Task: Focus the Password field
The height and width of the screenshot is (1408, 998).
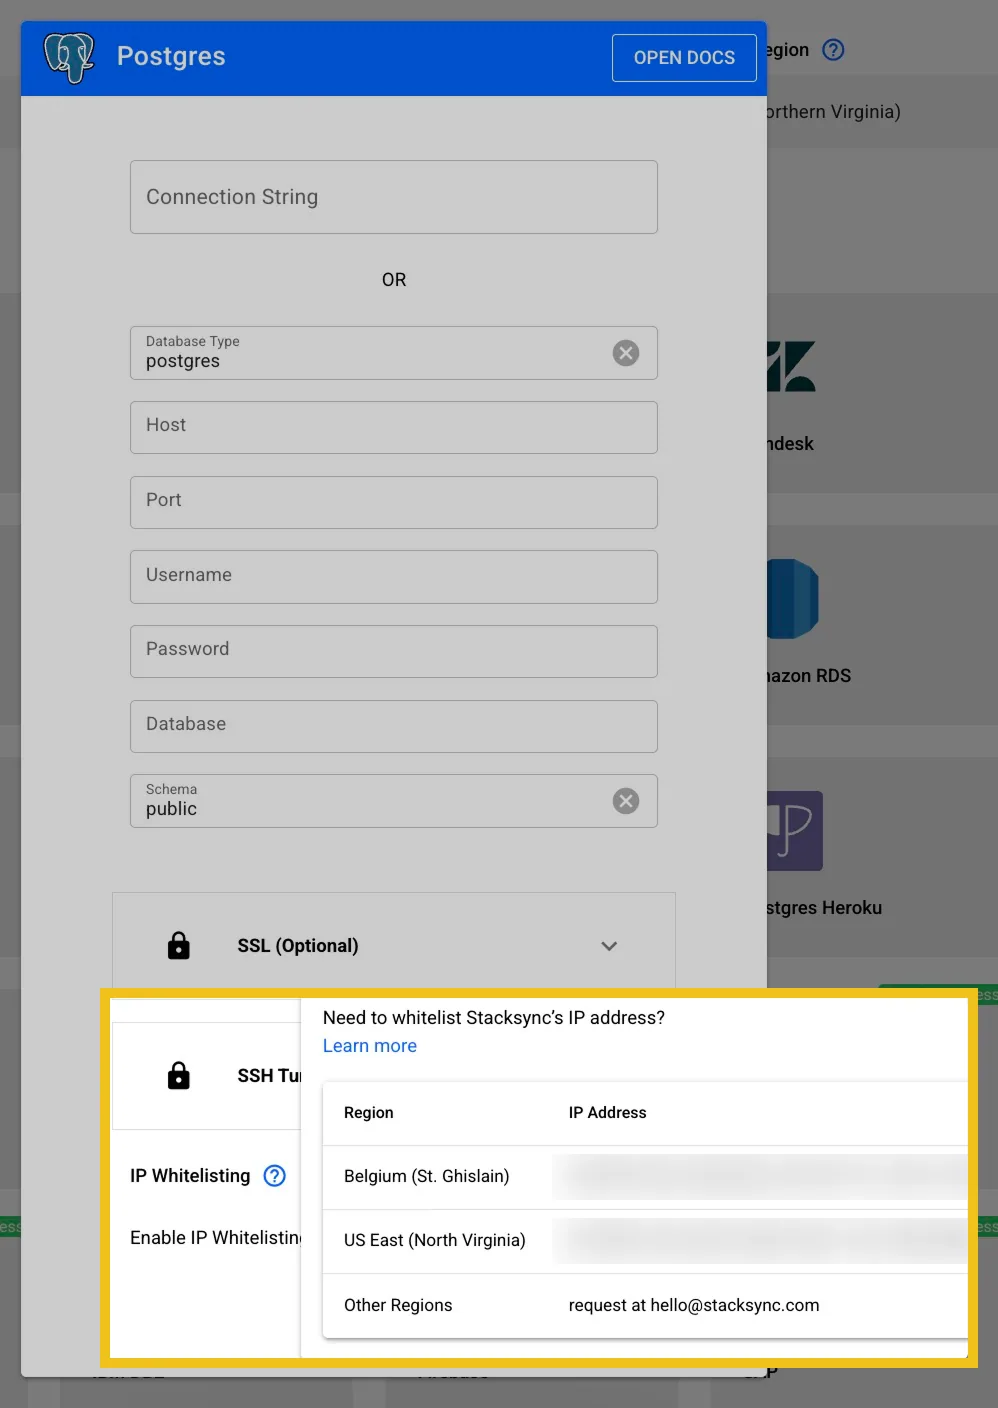Action: coord(394,651)
